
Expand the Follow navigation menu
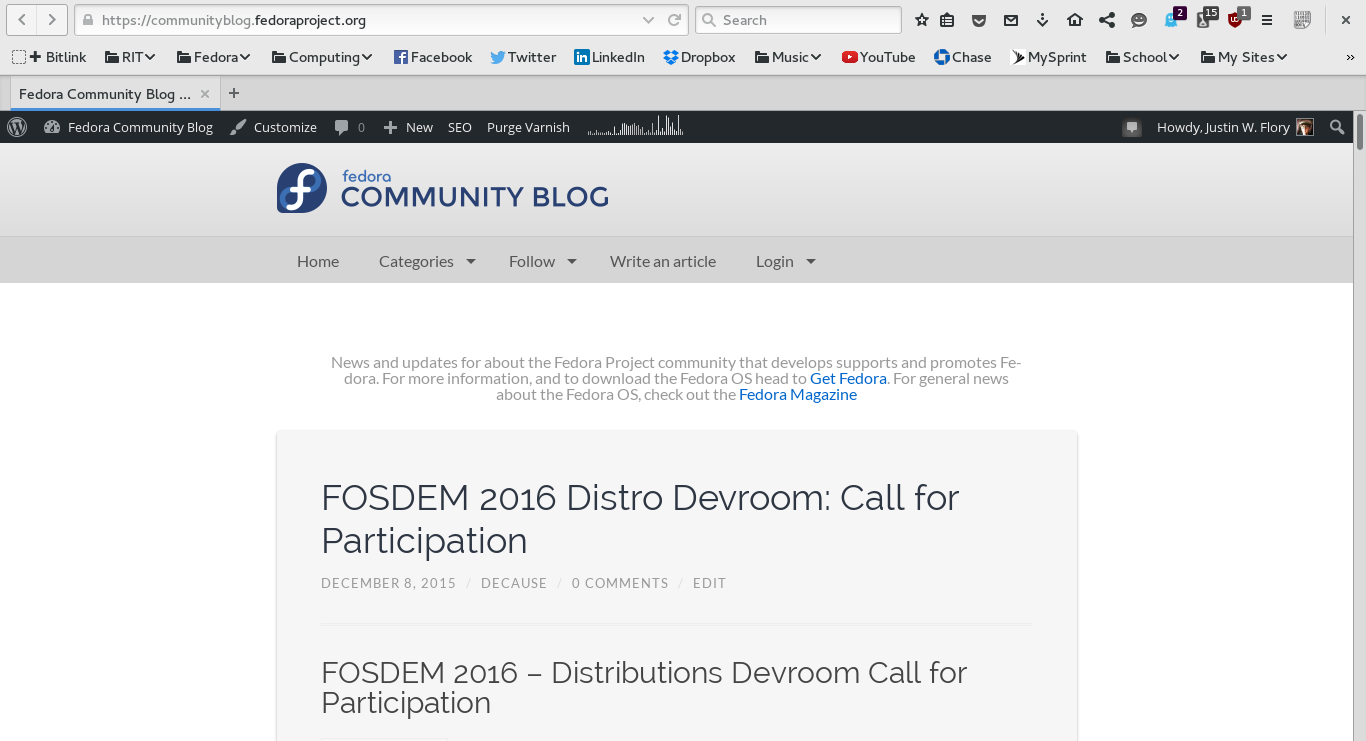(x=543, y=261)
